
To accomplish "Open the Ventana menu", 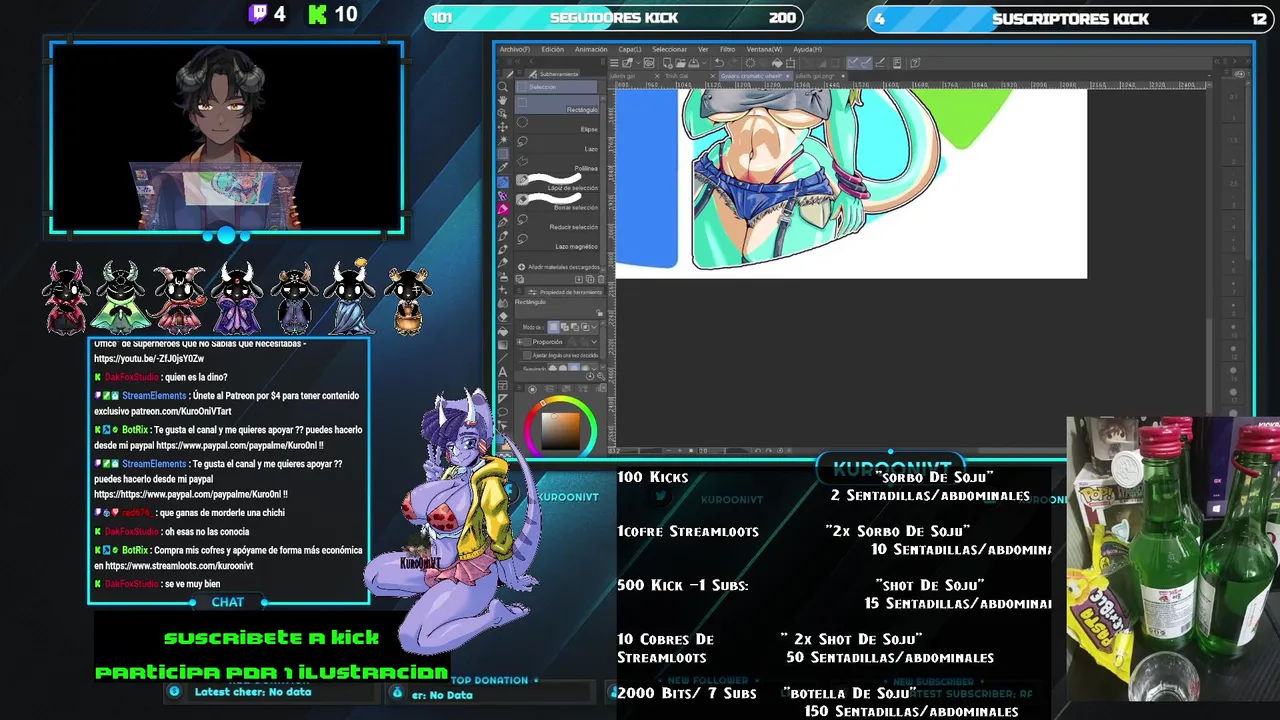I will pyautogui.click(x=764, y=49).
